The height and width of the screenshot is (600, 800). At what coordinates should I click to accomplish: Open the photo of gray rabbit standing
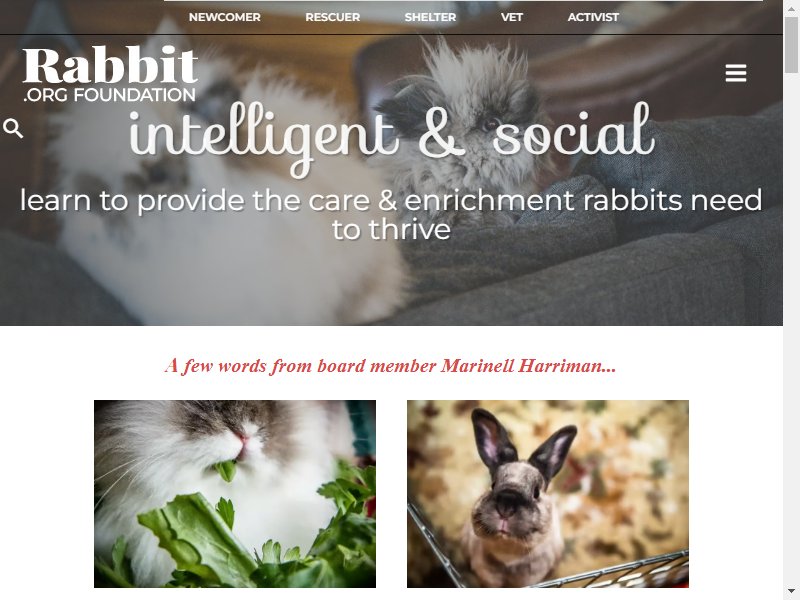(x=547, y=494)
